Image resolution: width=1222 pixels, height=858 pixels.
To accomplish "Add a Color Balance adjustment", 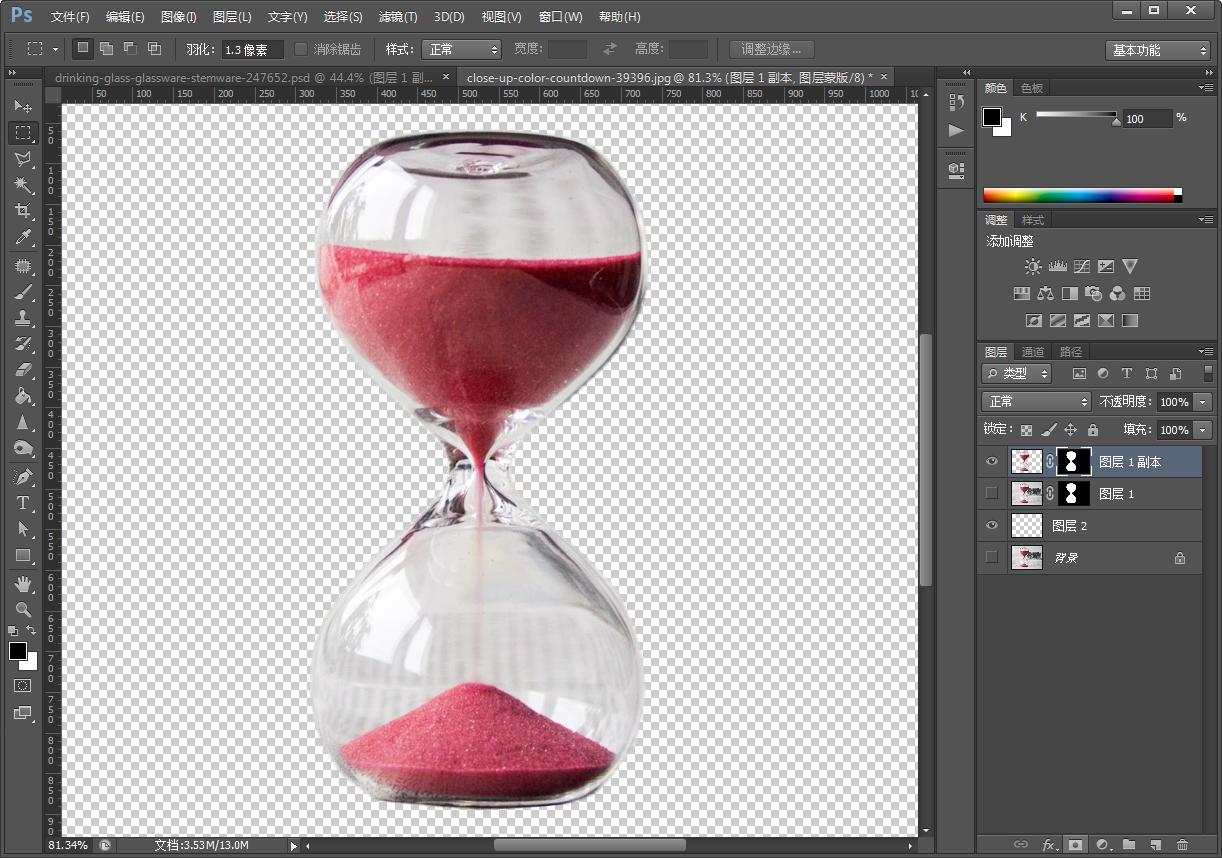I will pyautogui.click(x=1045, y=294).
